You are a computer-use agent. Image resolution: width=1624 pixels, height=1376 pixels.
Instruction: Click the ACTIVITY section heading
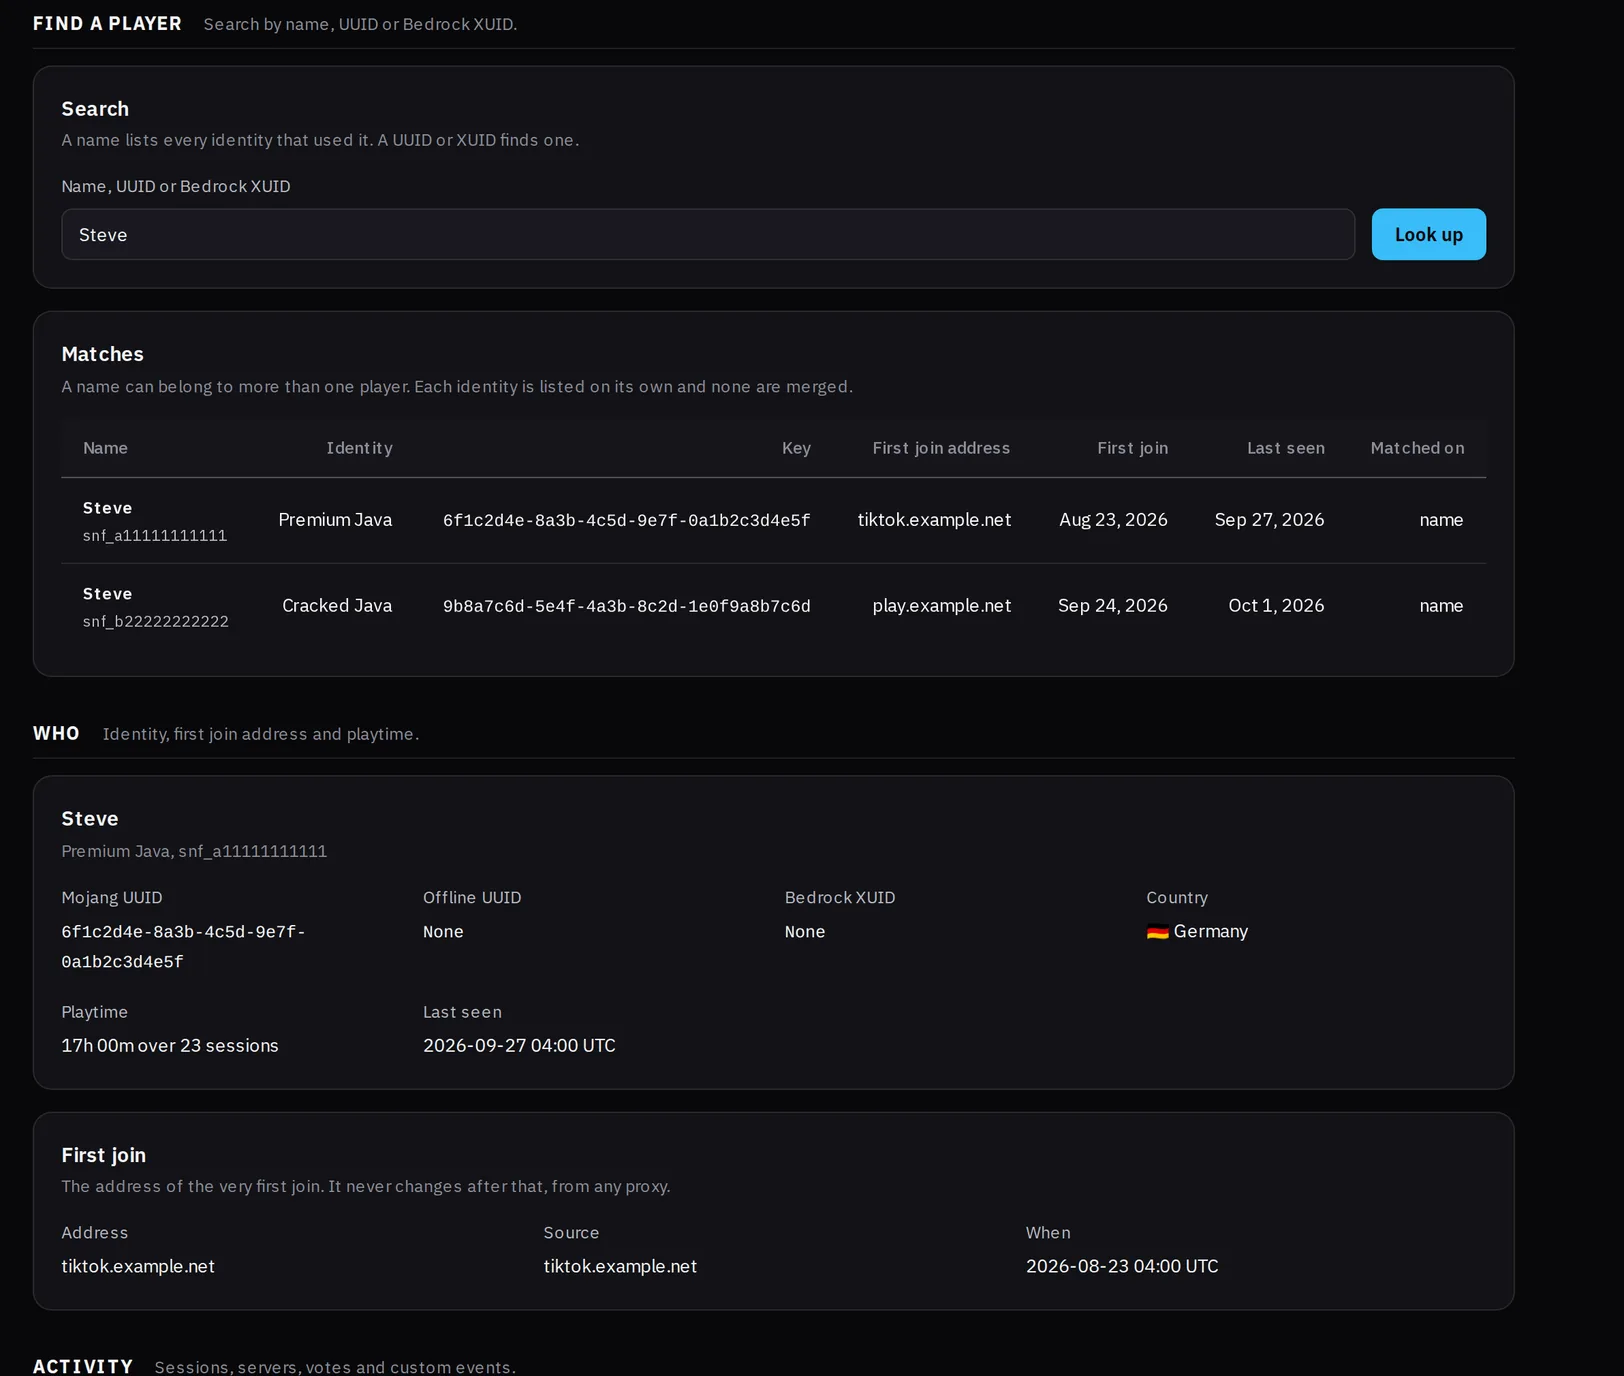click(x=83, y=1367)
